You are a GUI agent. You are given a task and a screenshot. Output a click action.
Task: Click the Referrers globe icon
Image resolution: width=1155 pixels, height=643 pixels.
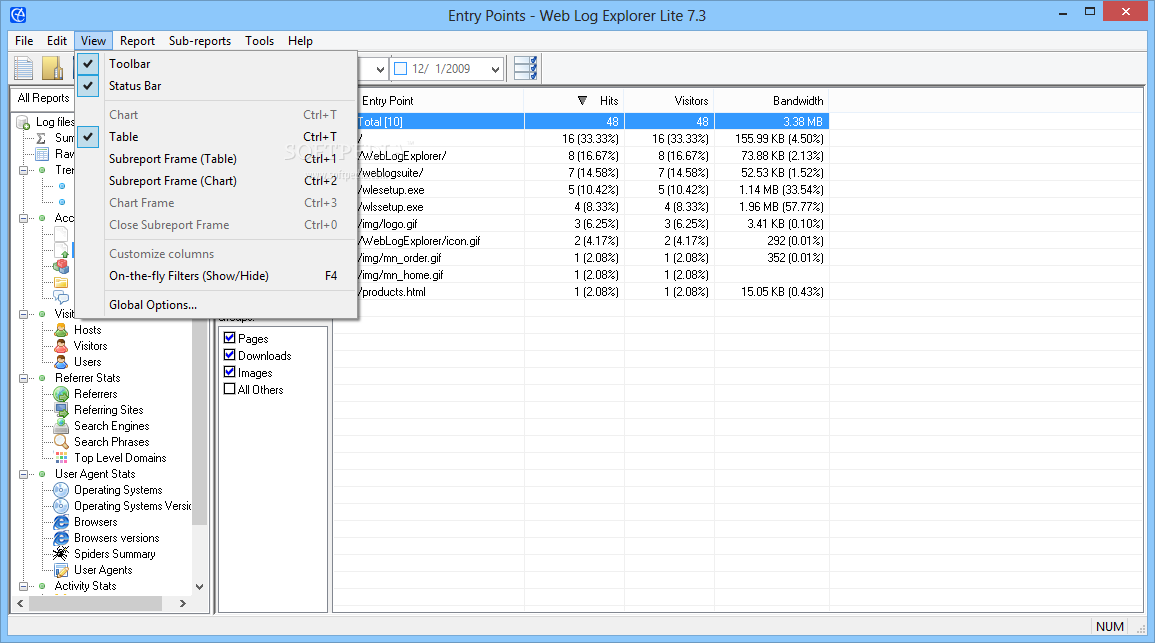[x=61, y=394]
